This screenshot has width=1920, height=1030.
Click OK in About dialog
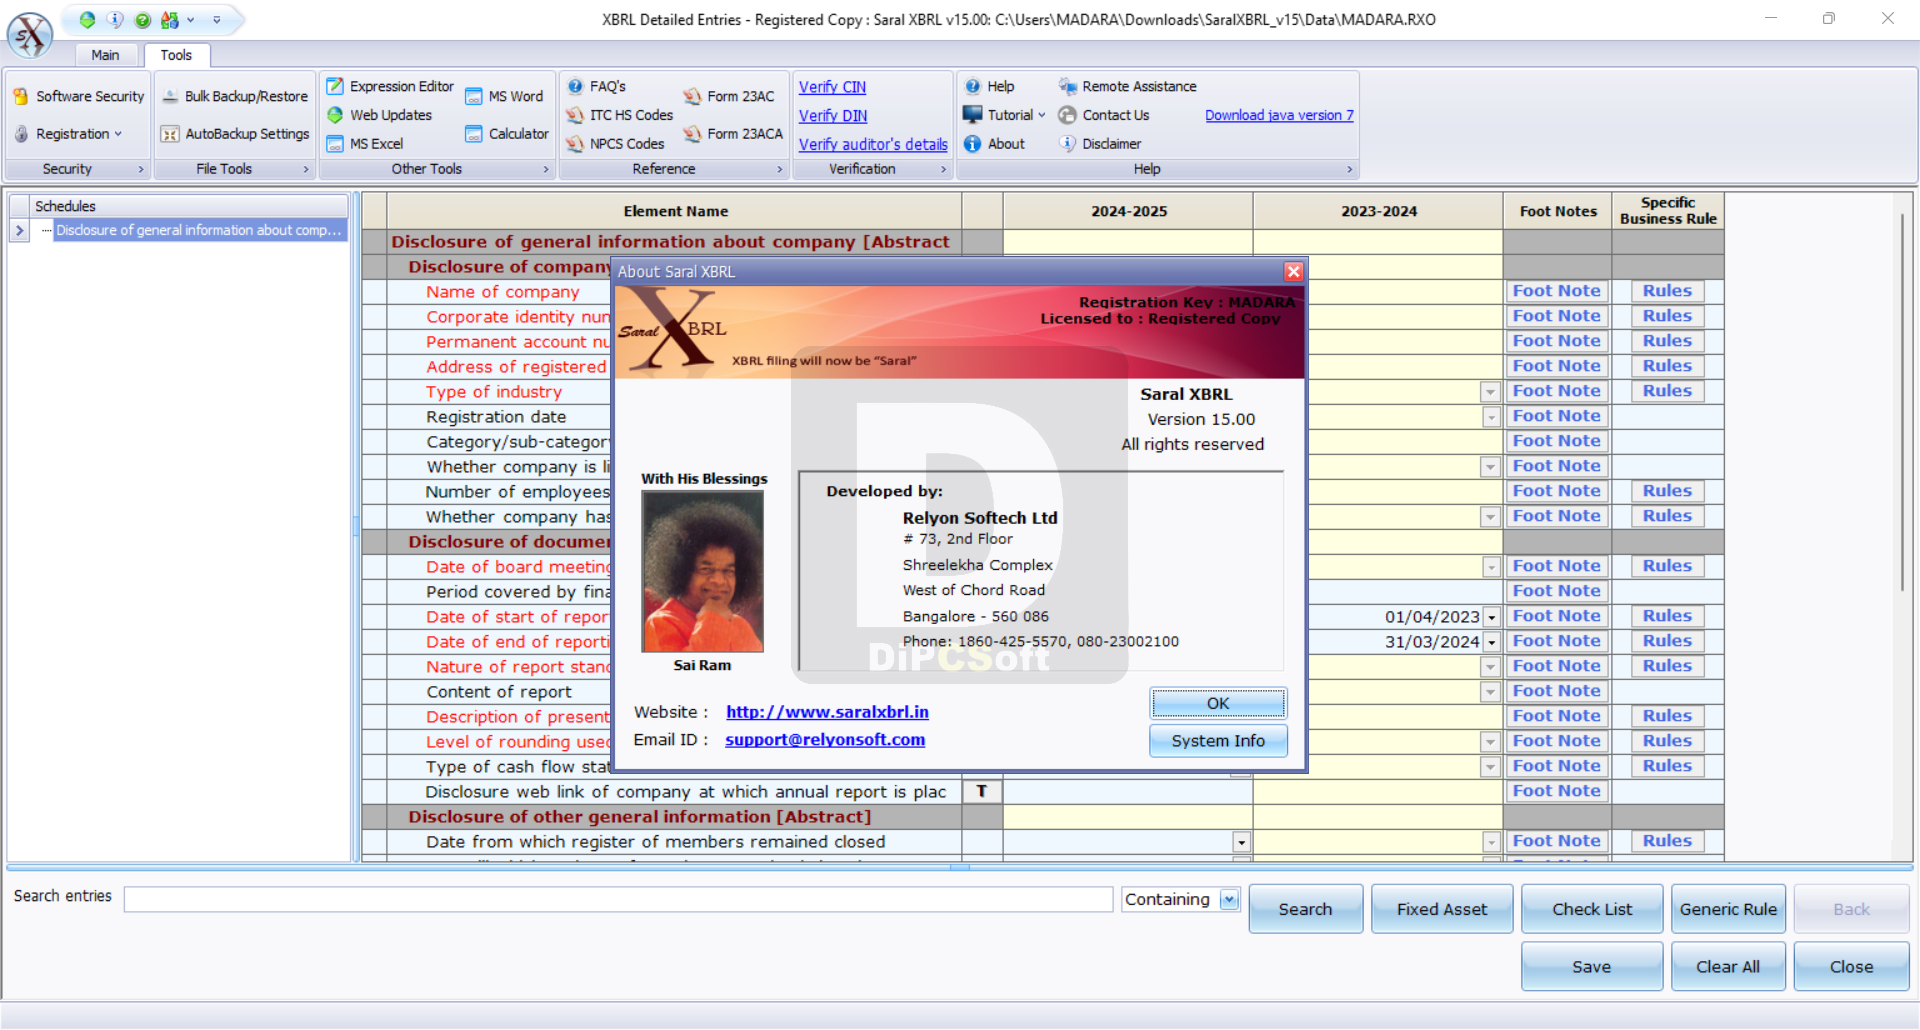1218,703
